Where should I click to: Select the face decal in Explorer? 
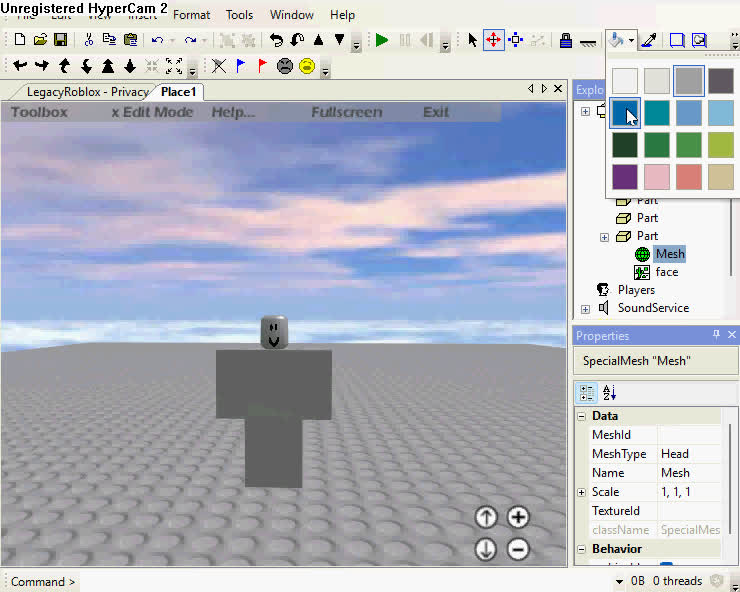point(666,272)
